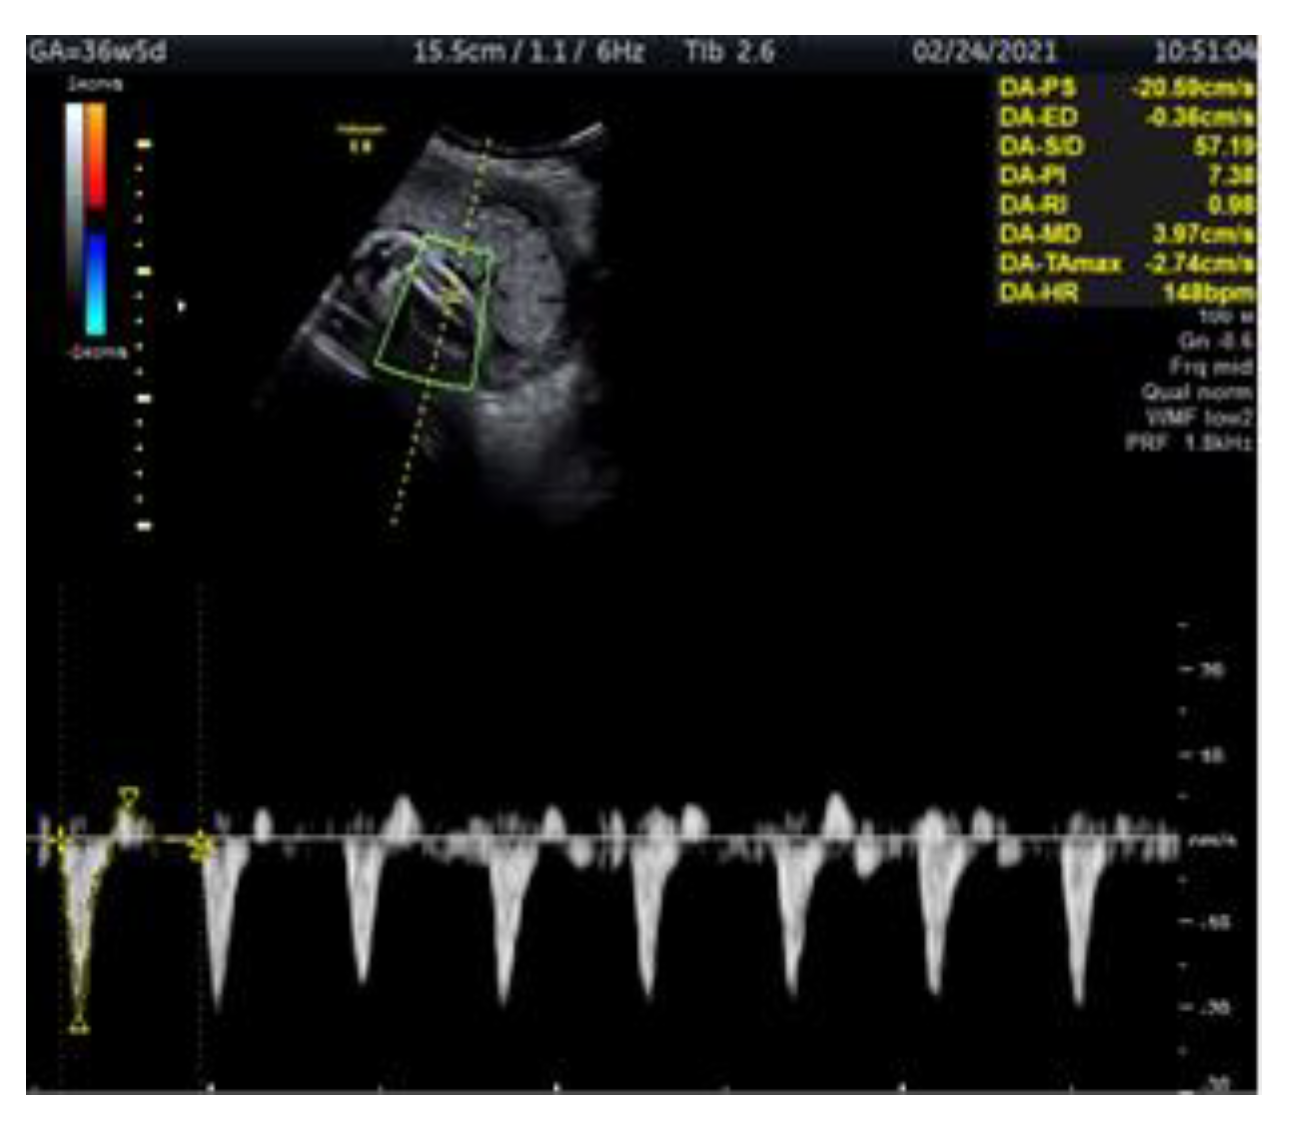Click the DA-PS peak systolic velocity value

pyautogui.click(x=1192, y=88)
